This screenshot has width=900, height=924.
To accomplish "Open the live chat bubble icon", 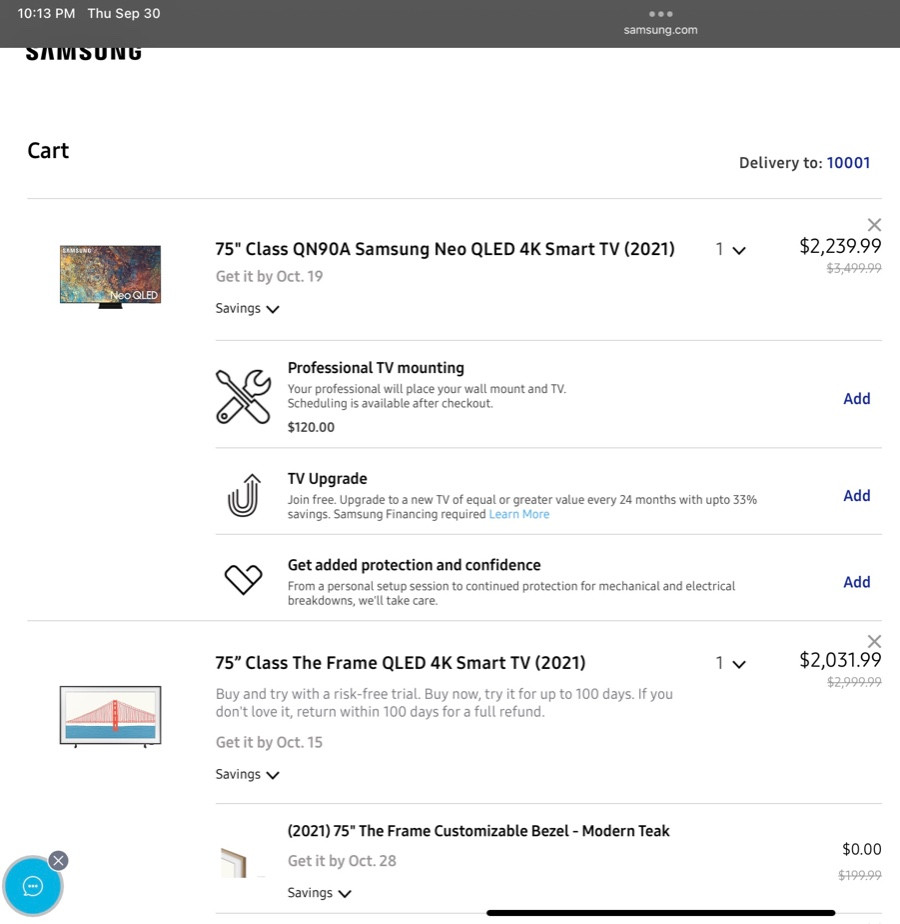I will pos(32,886).
